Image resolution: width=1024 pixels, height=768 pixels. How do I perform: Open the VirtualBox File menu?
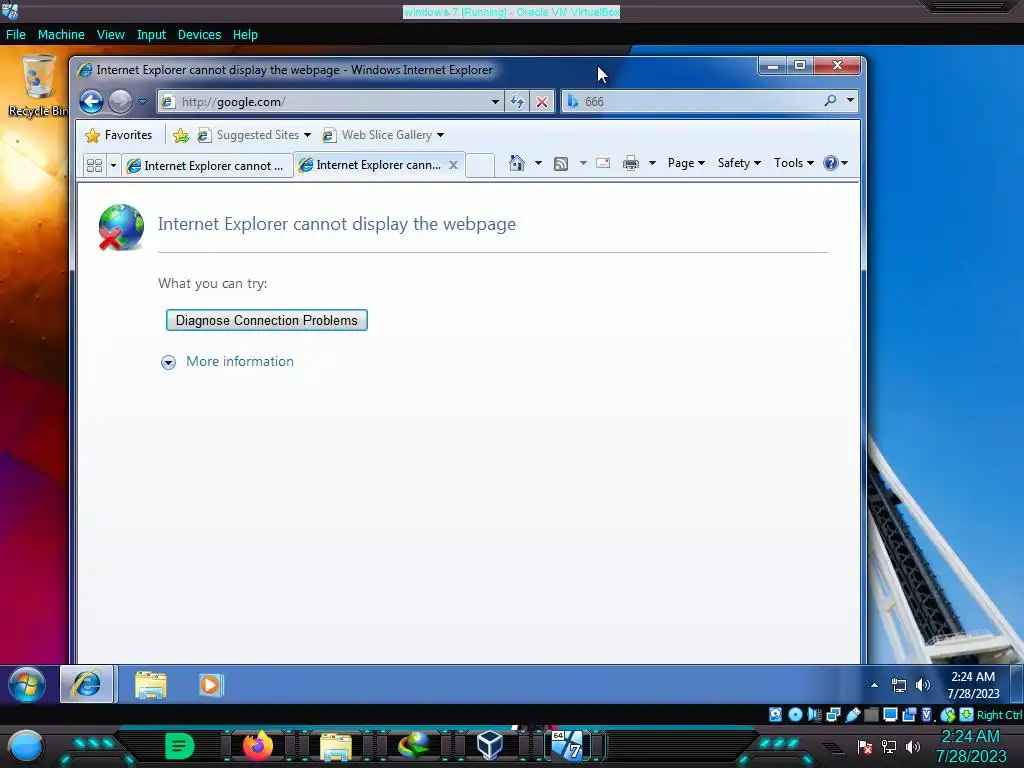pos(16,35)
